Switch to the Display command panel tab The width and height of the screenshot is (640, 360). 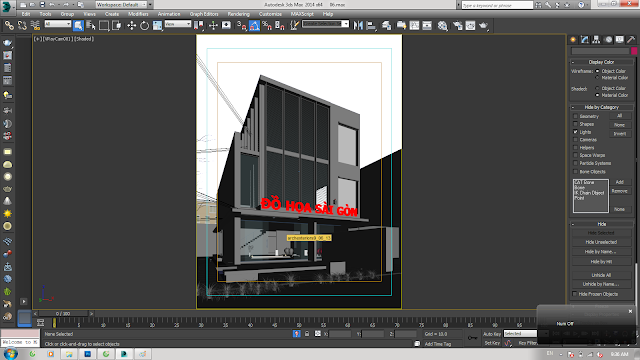620,40
